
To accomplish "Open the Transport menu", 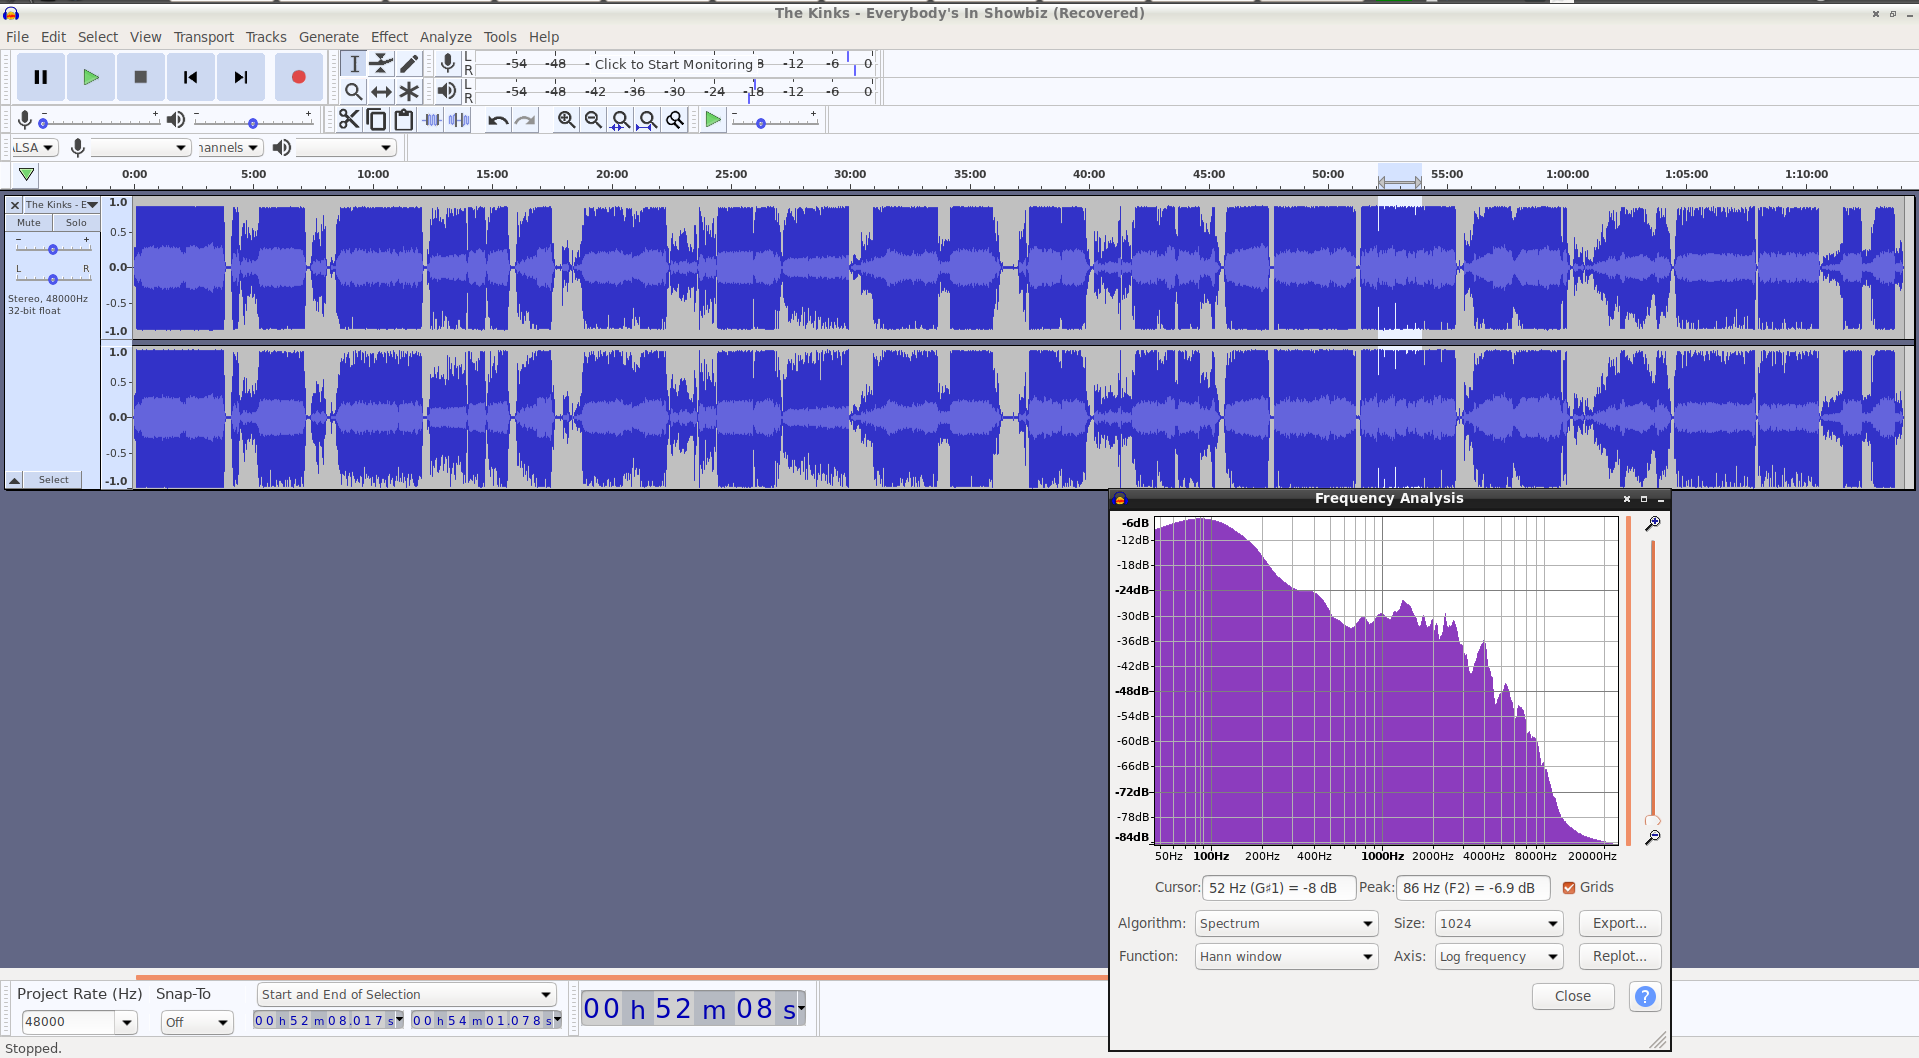I will pos(204,37).
